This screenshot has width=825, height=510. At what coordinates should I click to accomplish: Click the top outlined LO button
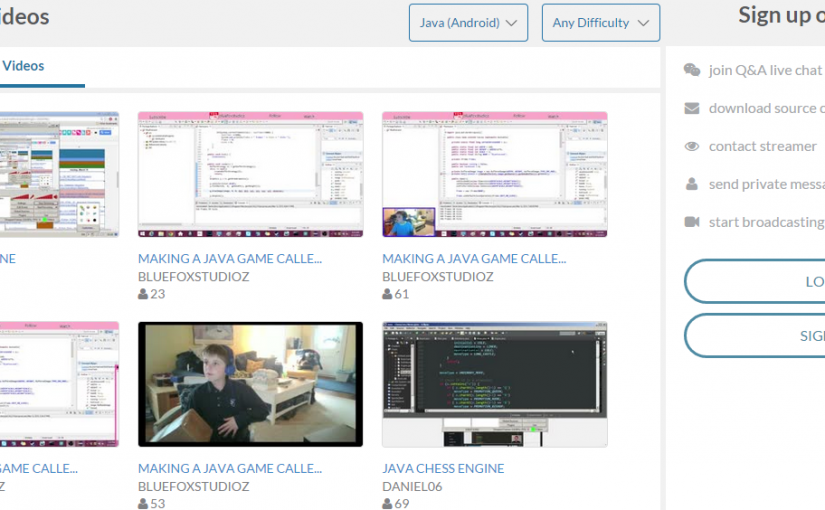[x=754, y=282]
